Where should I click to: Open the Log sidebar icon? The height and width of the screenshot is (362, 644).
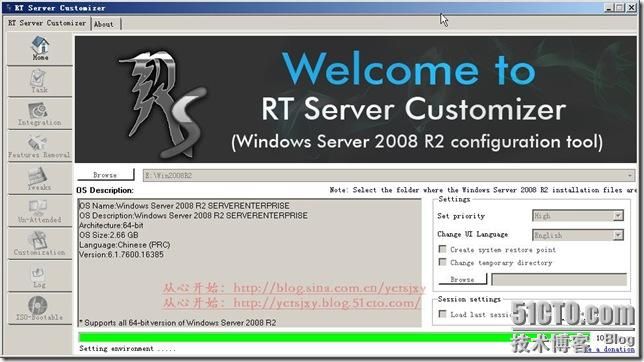tap(39, 276)
